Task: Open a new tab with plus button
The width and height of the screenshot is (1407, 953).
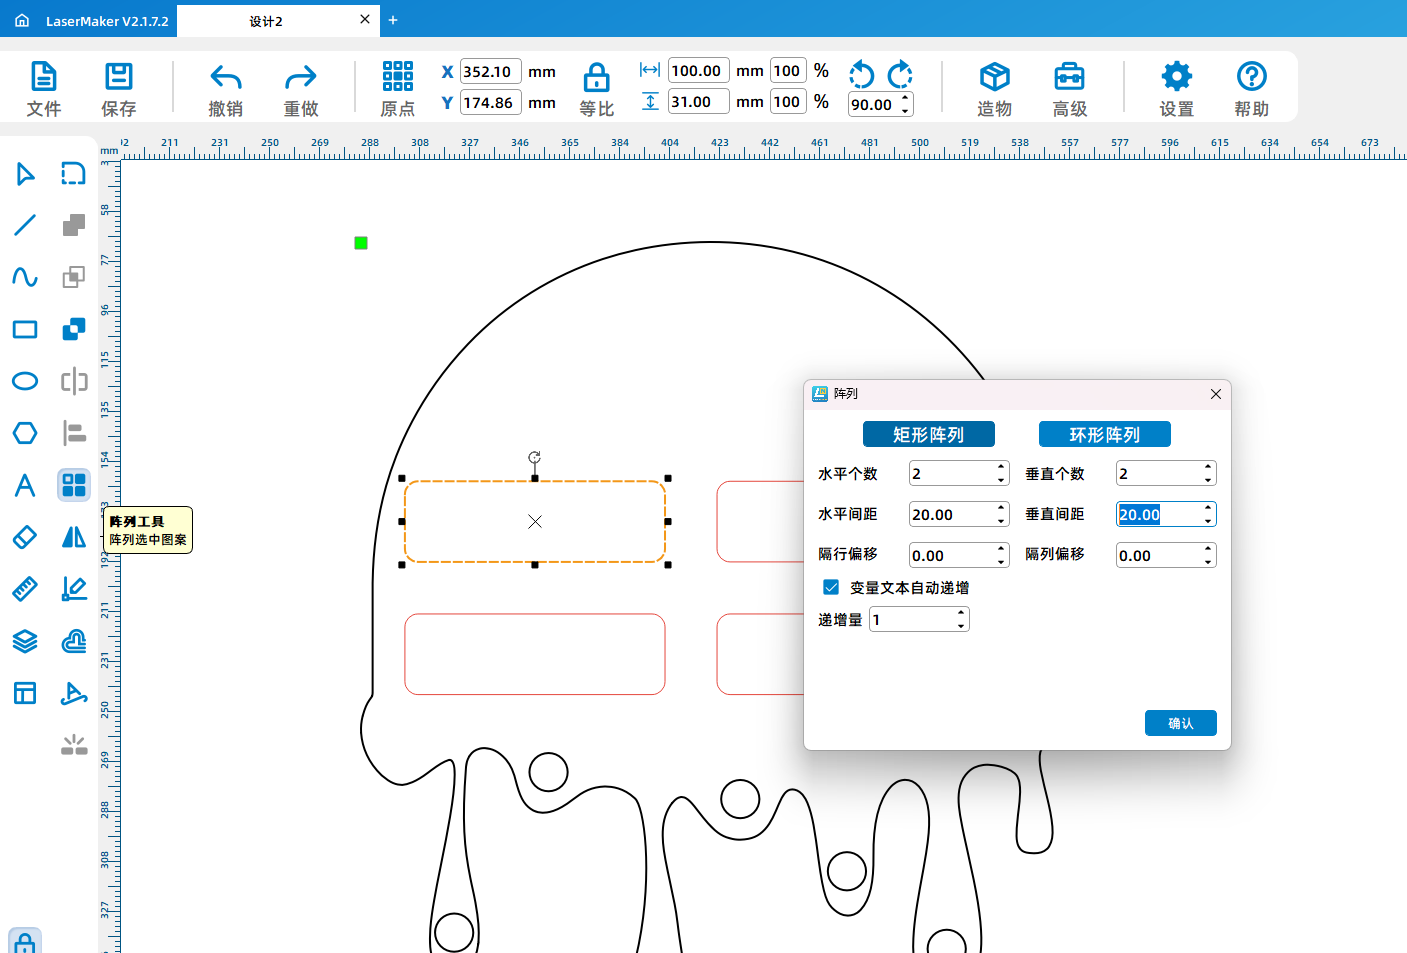Action: (x=393, y=20)
